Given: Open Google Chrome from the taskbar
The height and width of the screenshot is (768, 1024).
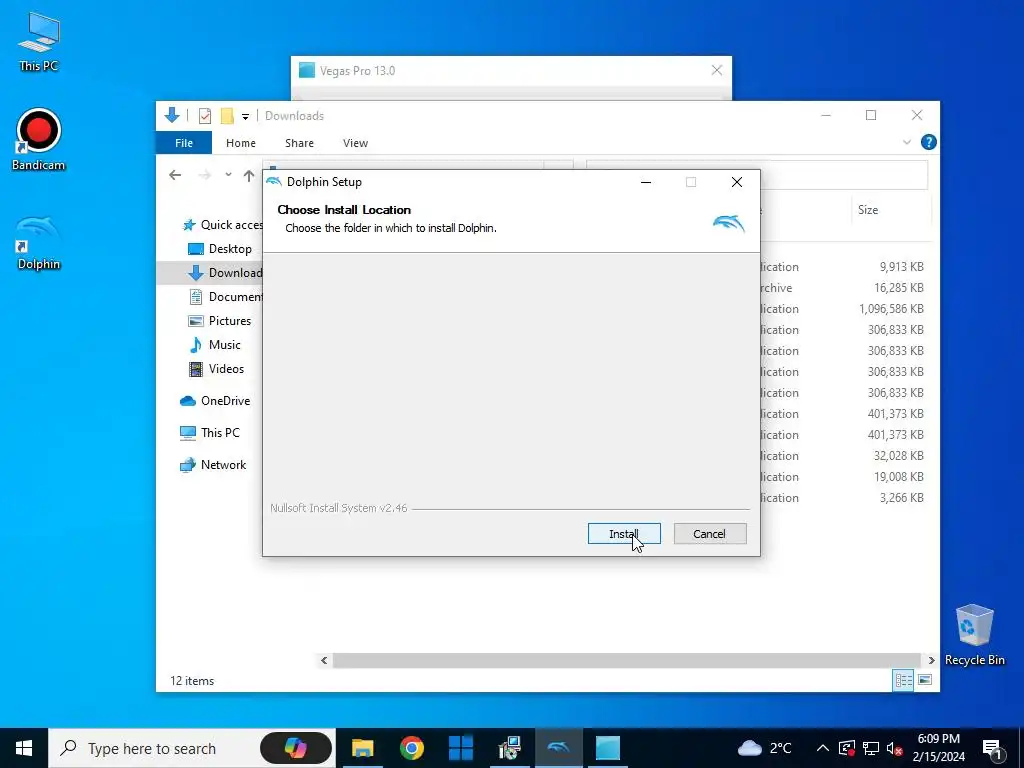Looking at the screenshot, I should [x=411, y=748].
